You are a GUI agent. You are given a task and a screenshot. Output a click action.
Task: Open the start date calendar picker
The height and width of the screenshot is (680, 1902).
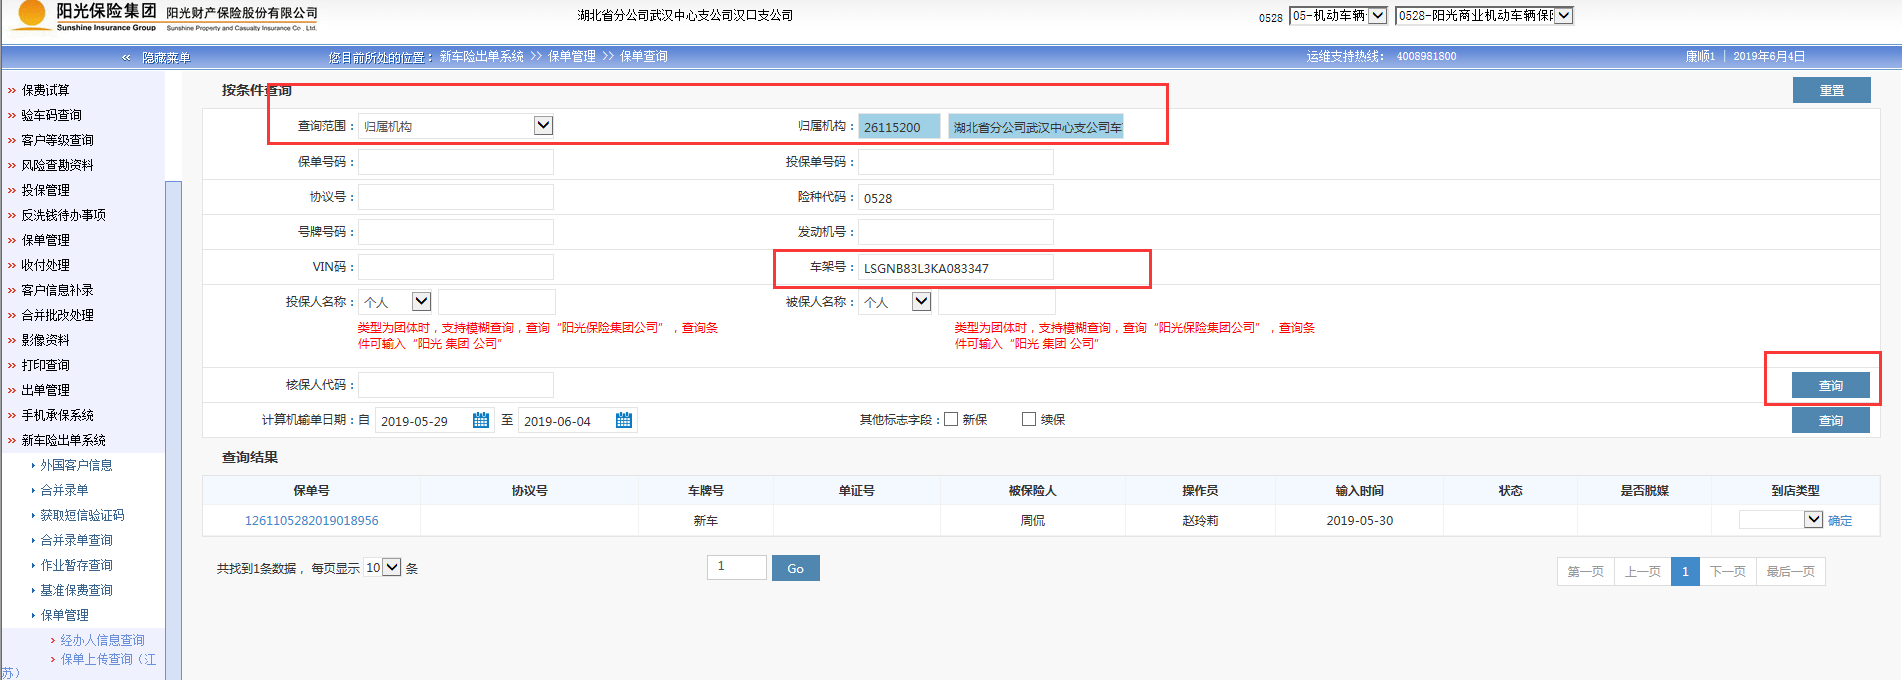coord(481,420)
